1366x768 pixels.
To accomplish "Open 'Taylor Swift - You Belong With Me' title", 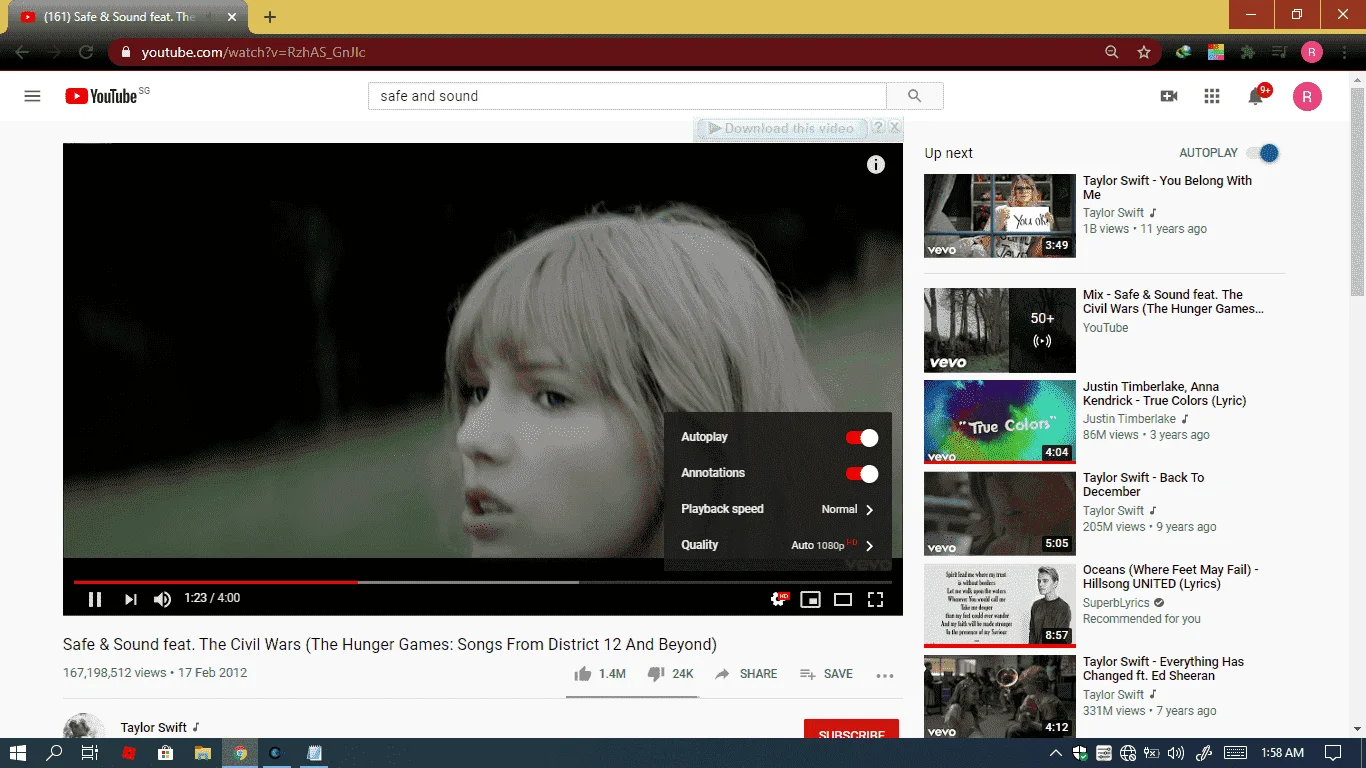I will (x=1167, y=188).
